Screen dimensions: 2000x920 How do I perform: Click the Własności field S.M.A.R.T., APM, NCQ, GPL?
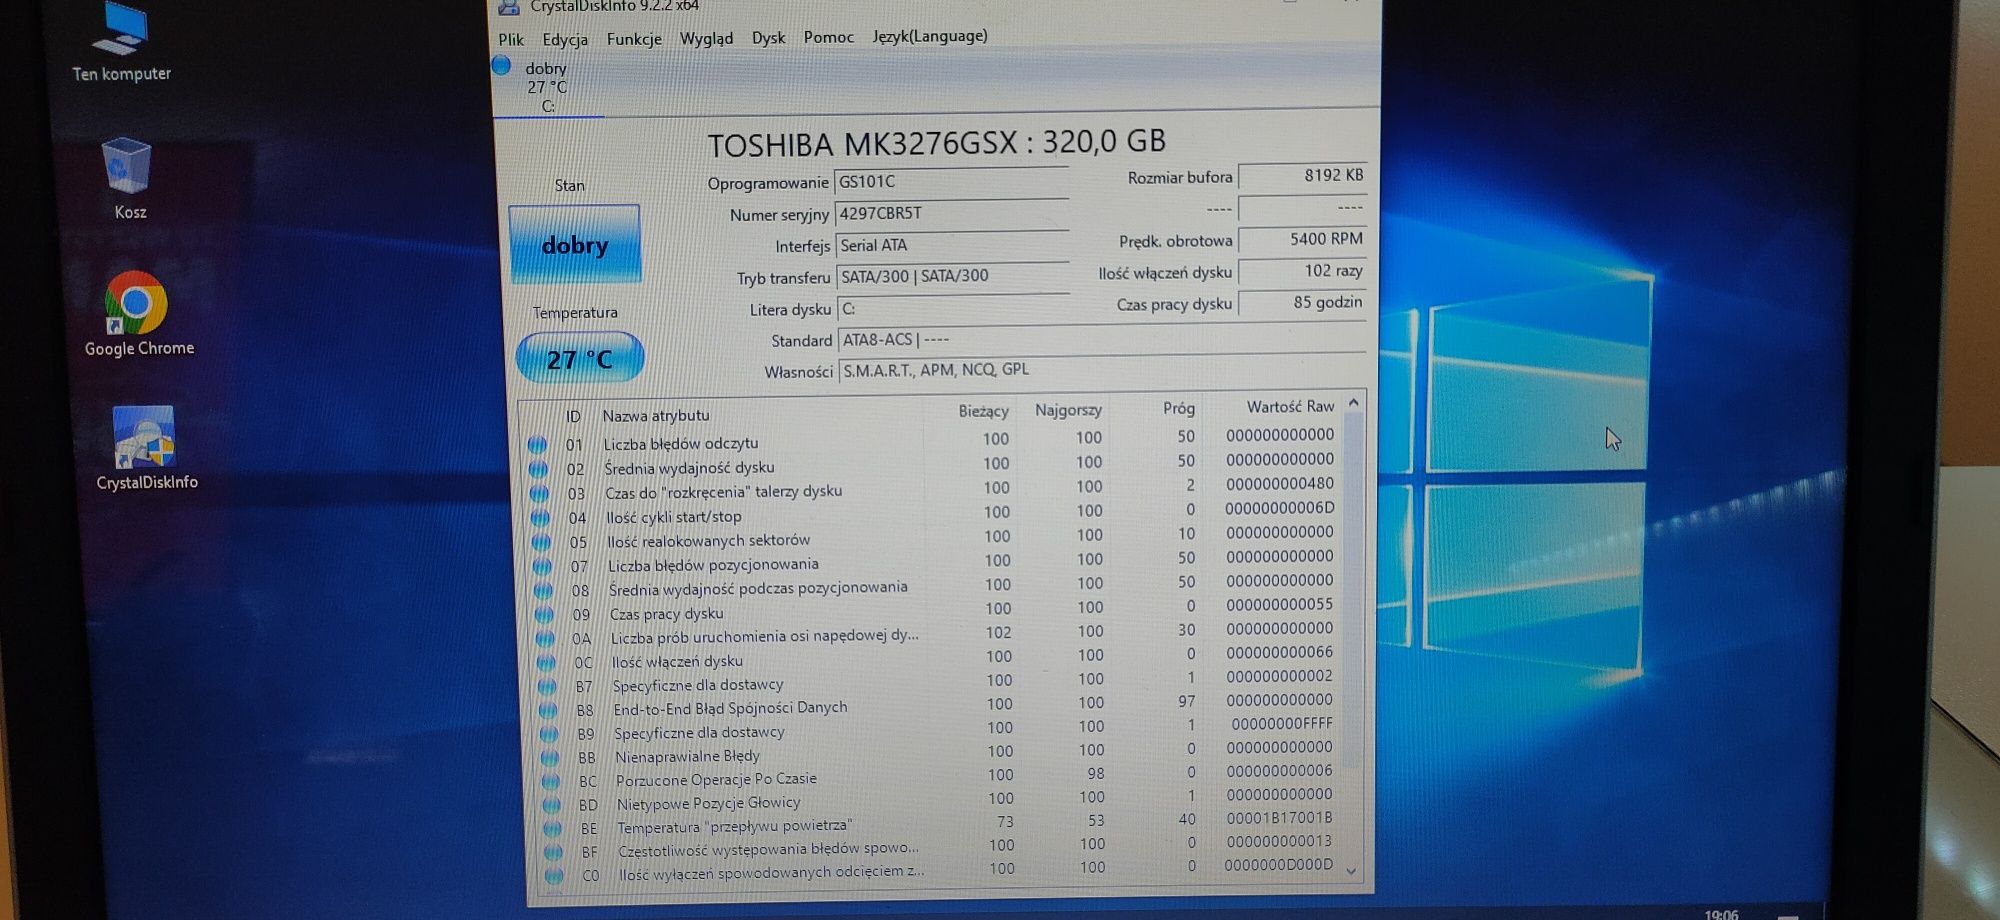[x=1102, y=369]
